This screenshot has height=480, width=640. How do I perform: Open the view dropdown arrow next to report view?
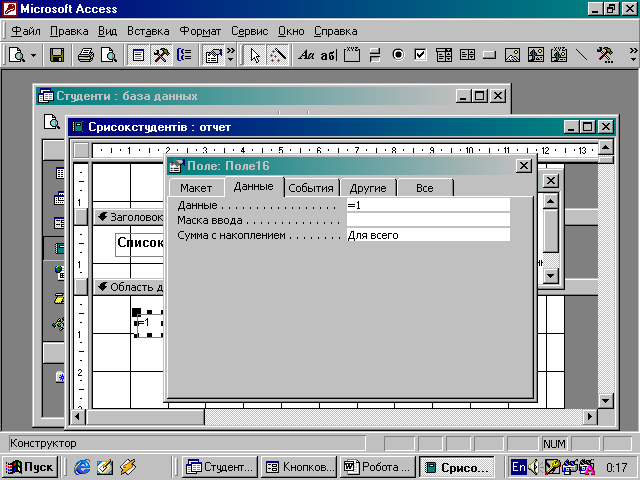click(x=33, y=55)
